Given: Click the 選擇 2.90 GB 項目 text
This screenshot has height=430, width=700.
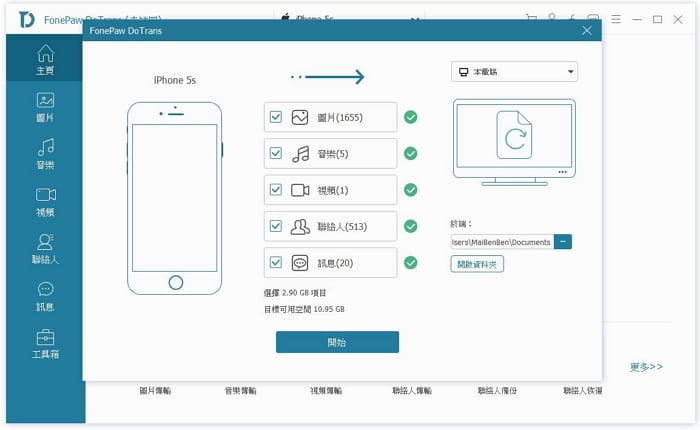Looking at the screenshot, I should click(x=295, y=293).
